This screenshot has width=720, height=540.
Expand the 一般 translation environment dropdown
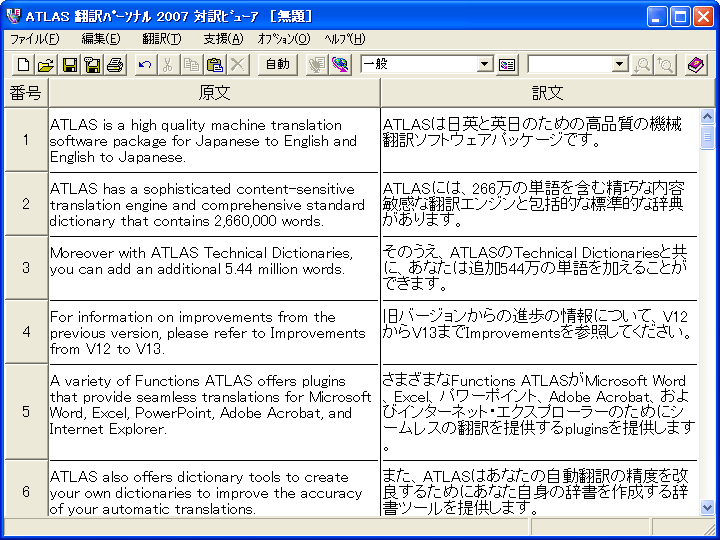coord(484,65)
